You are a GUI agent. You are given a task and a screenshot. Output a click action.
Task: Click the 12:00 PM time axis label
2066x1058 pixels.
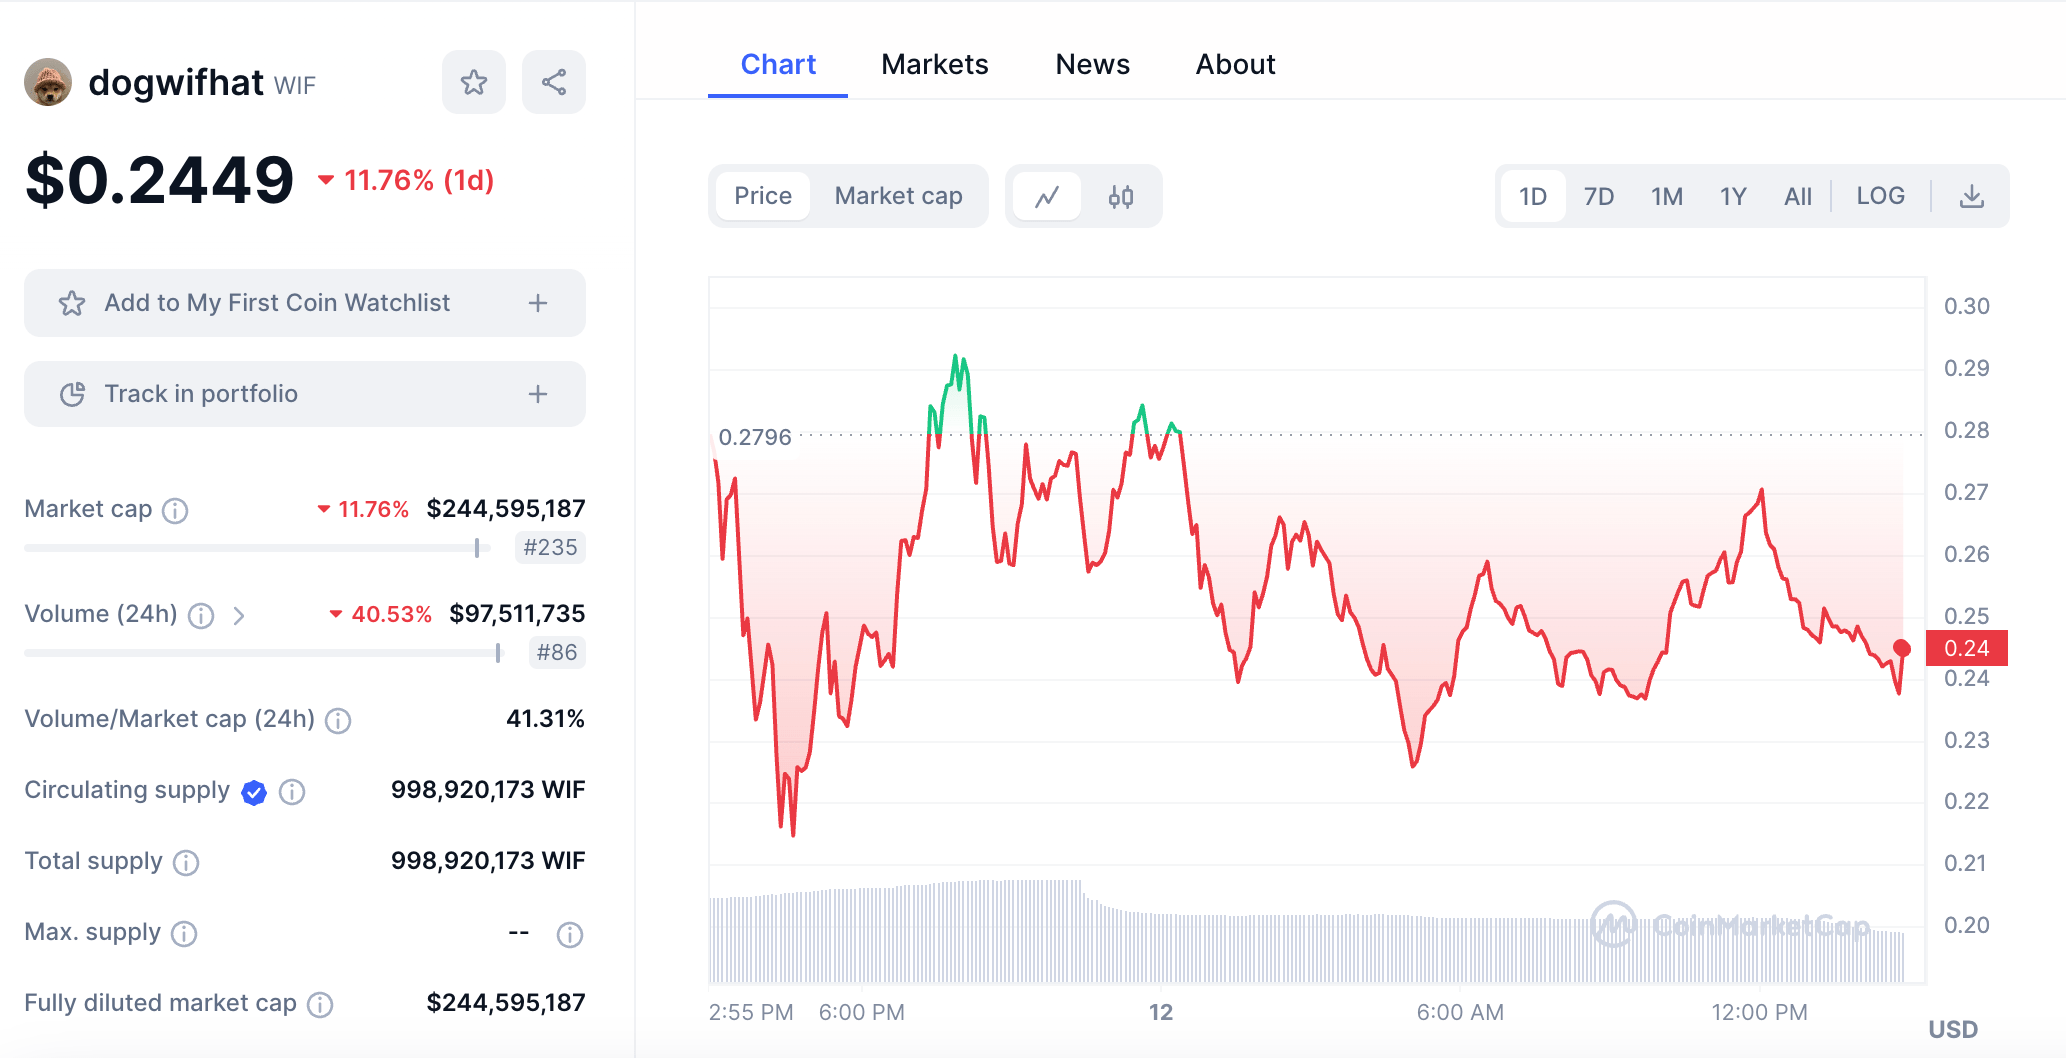pos(1759,1012)
